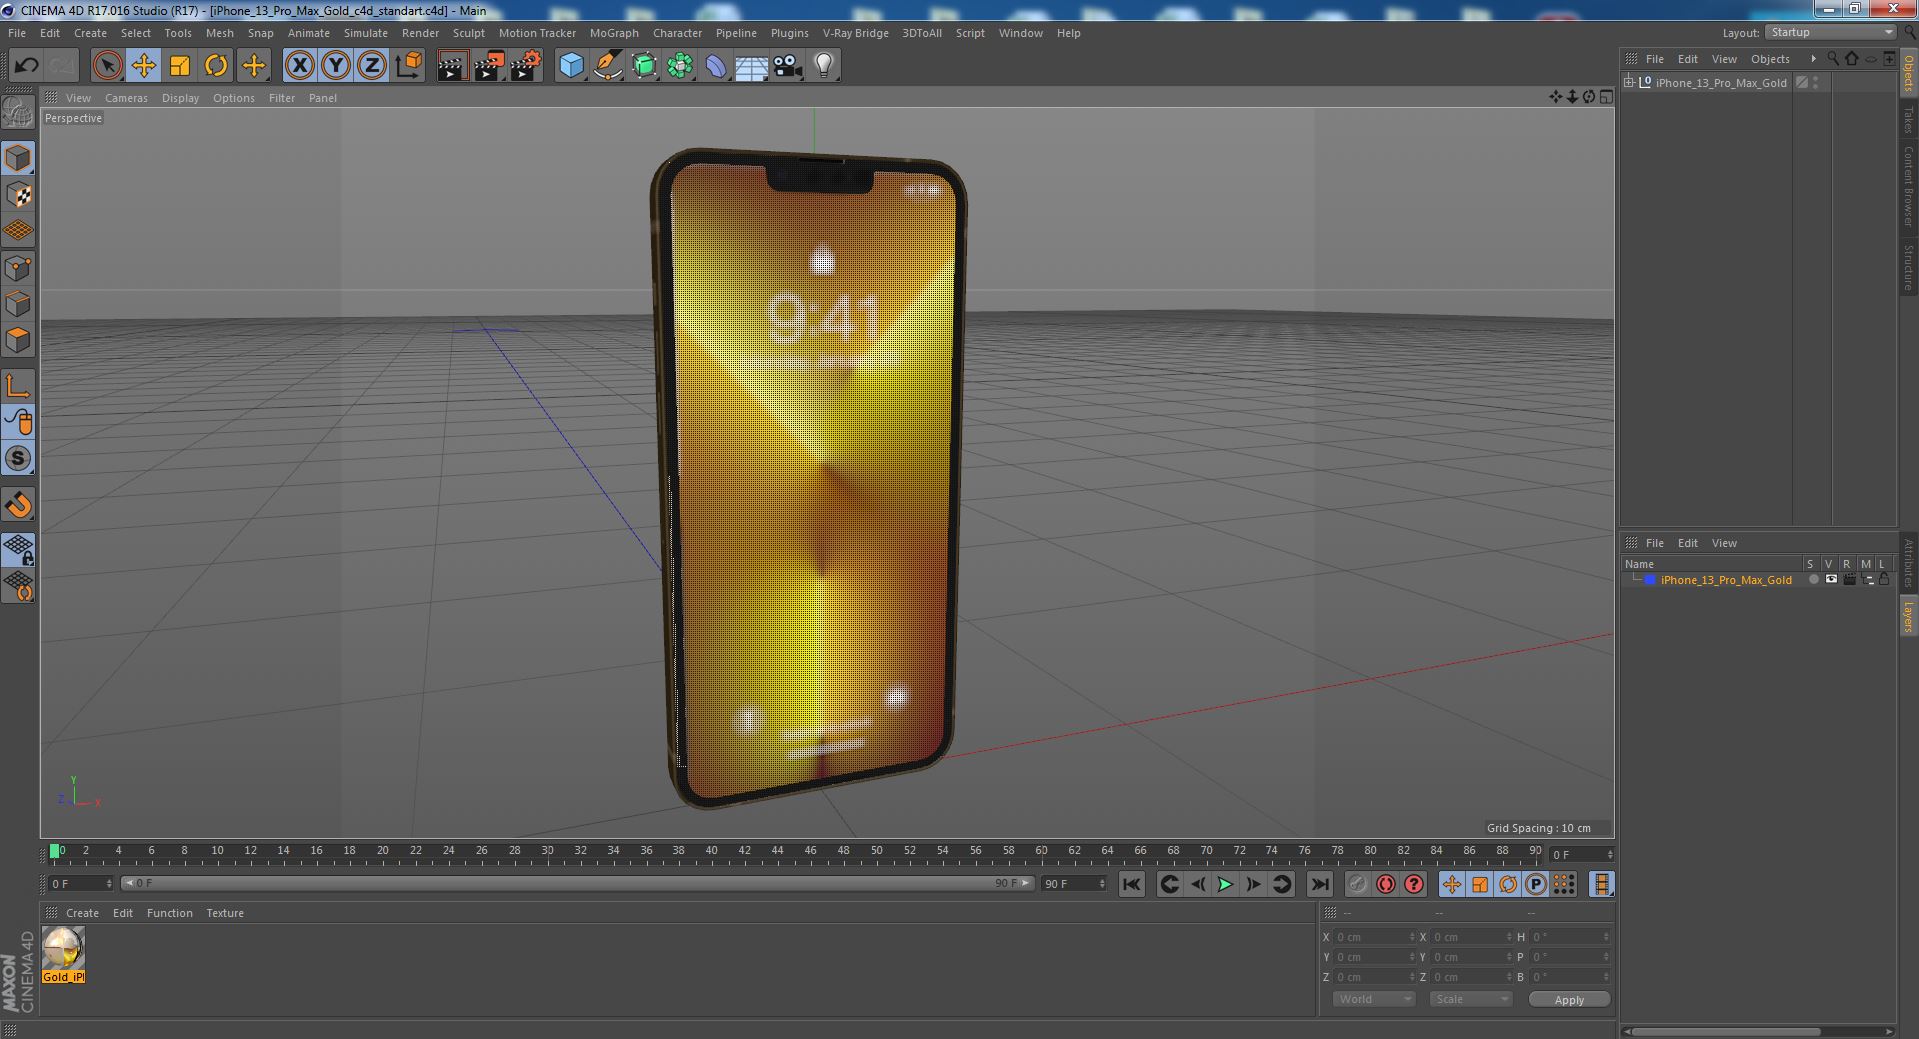The image size is (1919, 1039).
Task: Play the animation forwards
Action: (1225, 884)
